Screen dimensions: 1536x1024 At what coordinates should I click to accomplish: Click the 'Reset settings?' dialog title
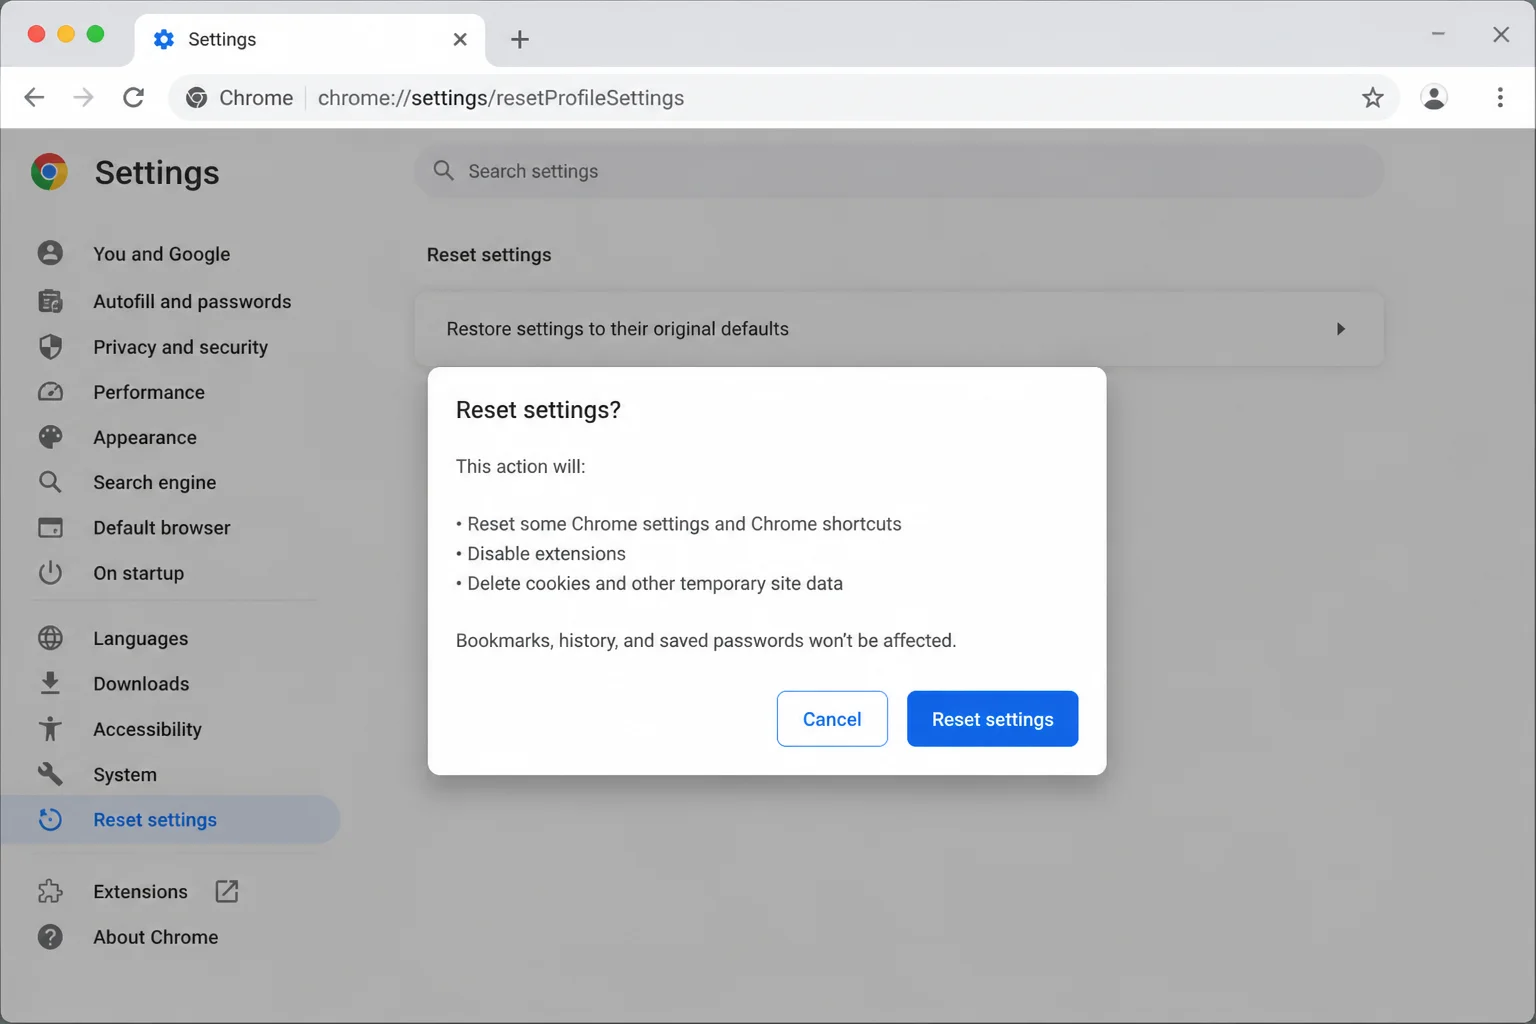click(538, 410)
